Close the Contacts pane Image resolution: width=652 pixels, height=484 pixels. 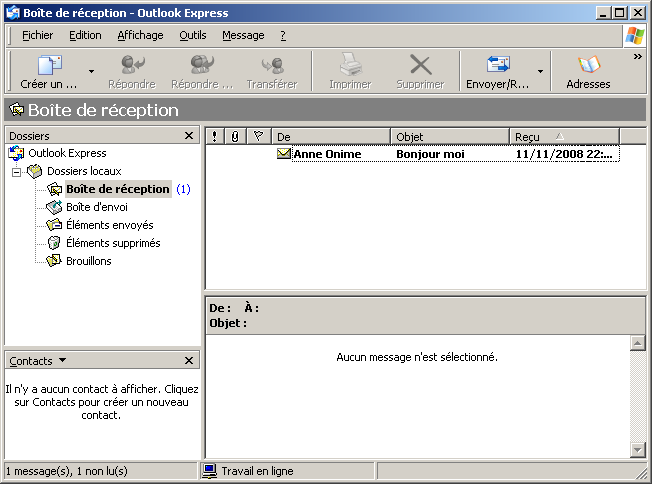pos(189,361)
